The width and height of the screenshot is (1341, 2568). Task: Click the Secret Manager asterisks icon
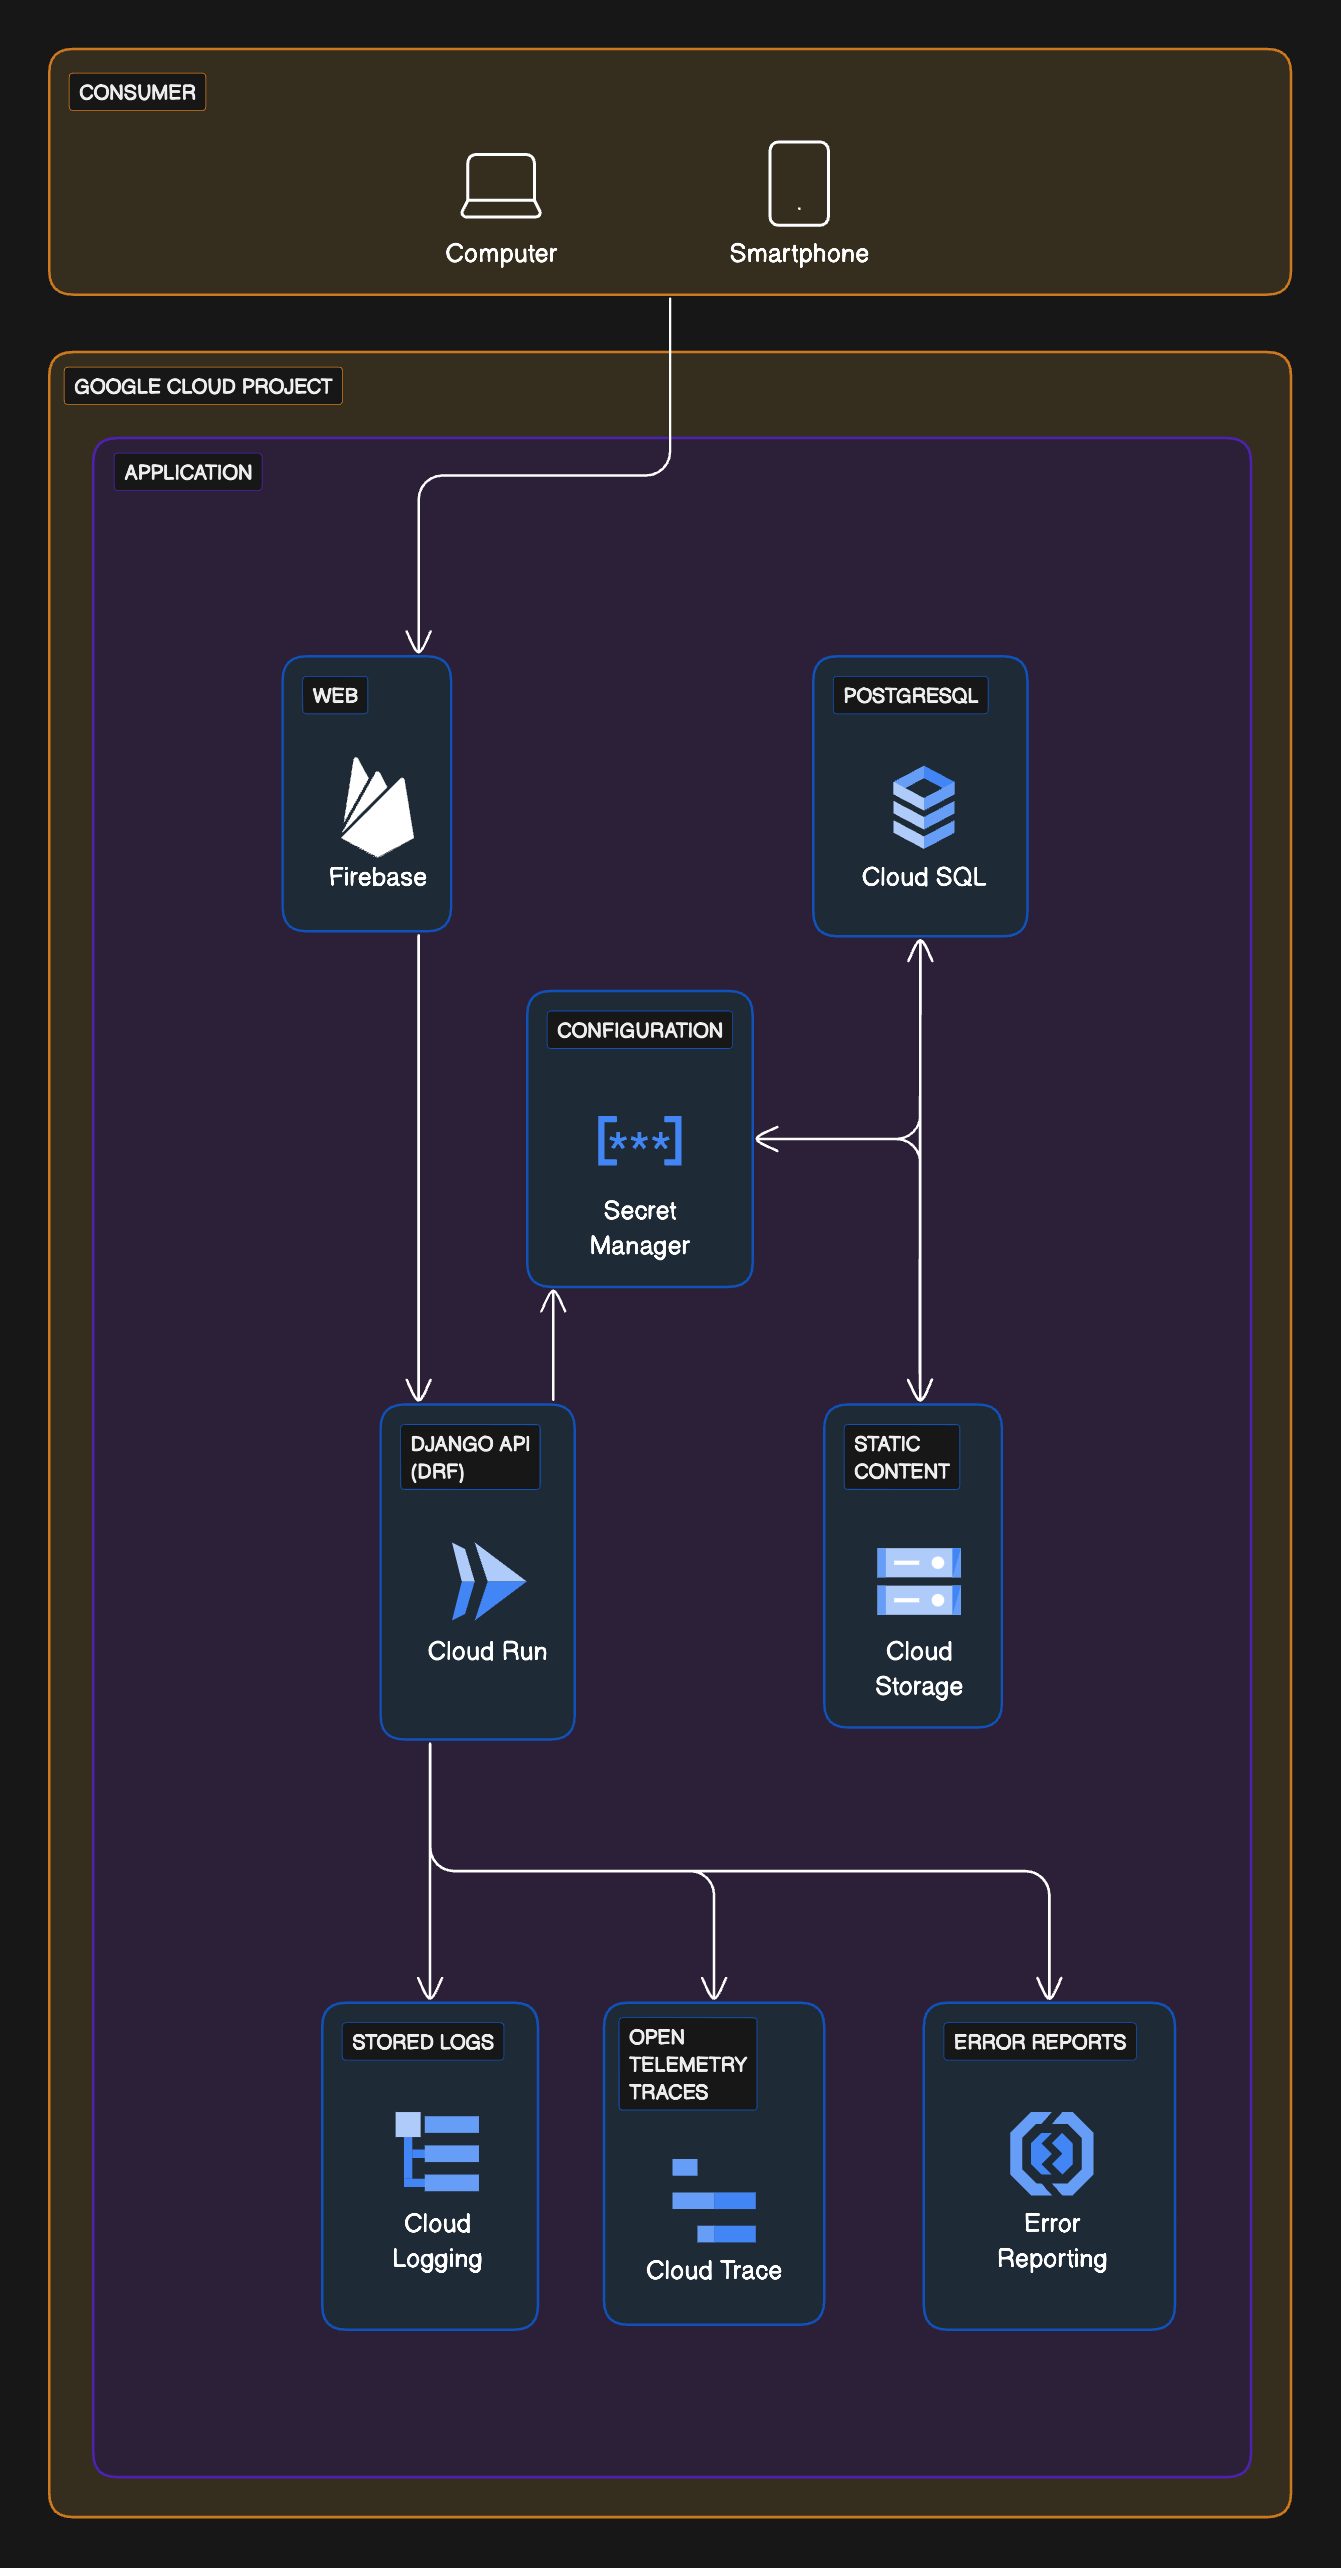[640, 1140]
